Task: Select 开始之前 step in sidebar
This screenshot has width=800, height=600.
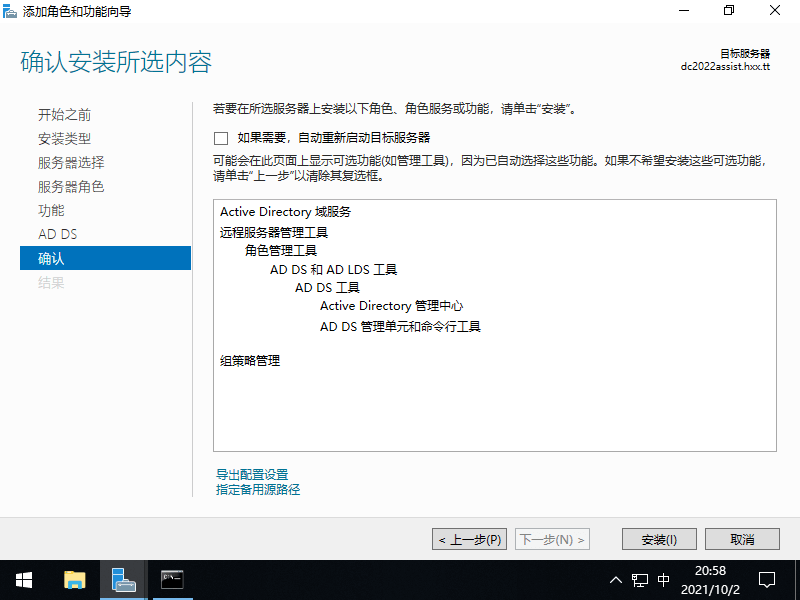Action: [64, 115]
